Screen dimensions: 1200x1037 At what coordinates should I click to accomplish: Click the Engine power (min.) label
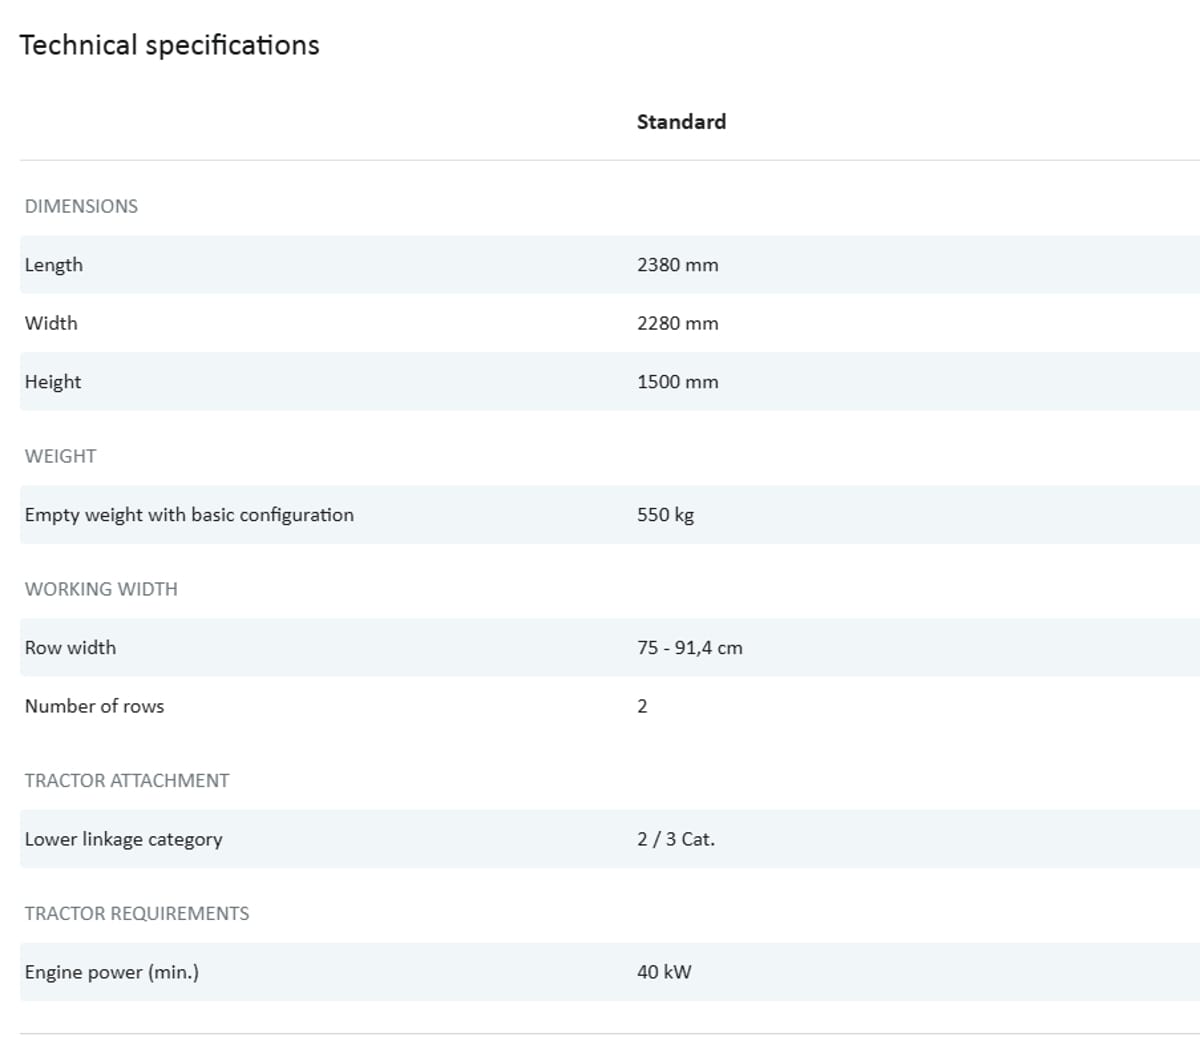[x=111, y=972]
